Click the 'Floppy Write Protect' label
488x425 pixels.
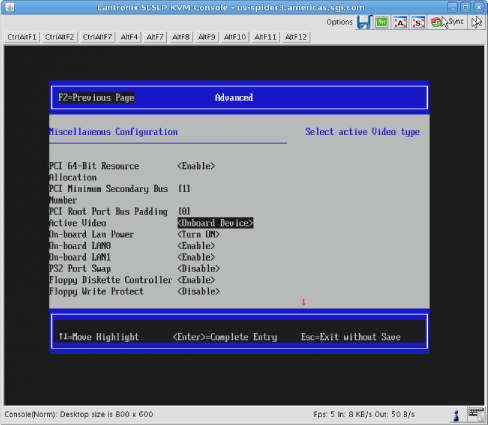pyautogui.click(x=96, y=291)
